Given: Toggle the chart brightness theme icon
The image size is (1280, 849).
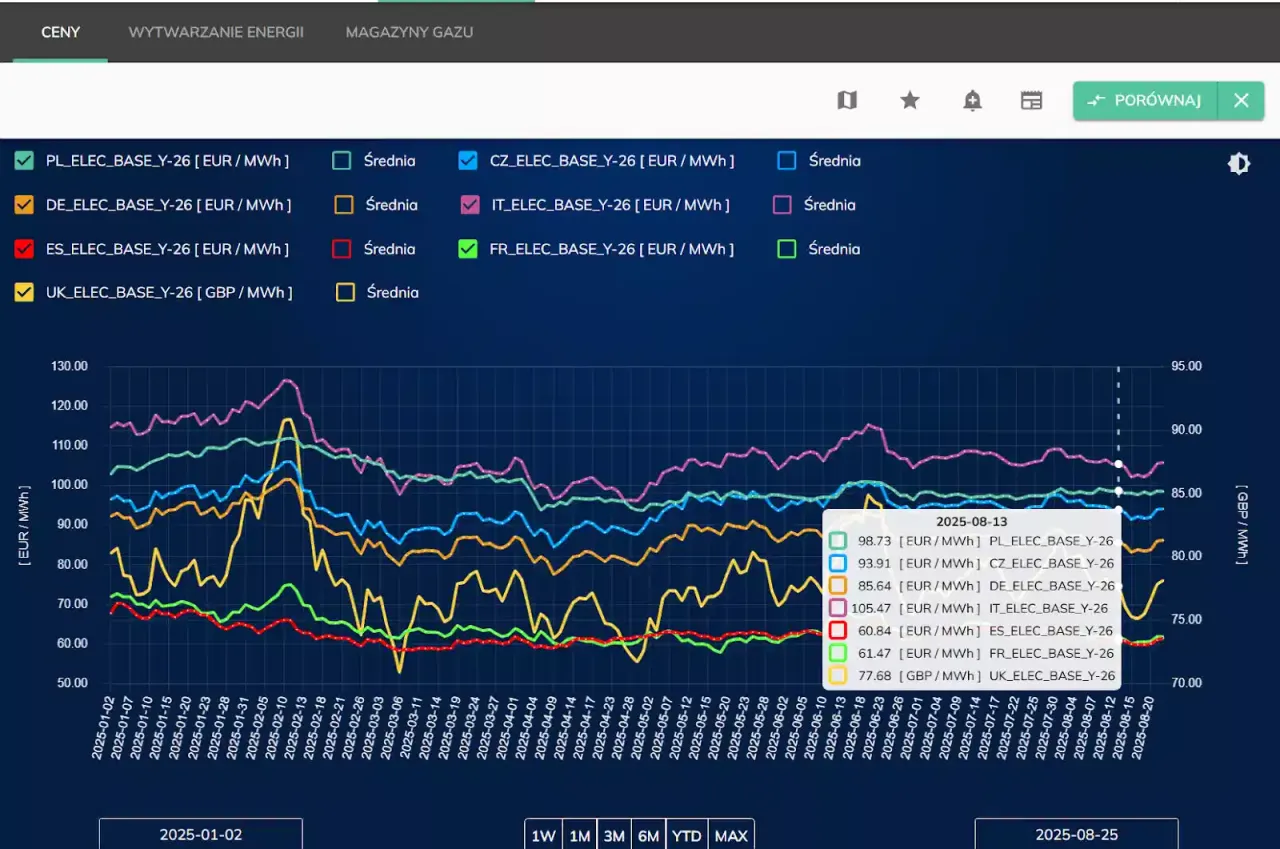Looking at the screenshot, I should coord(1239,164).
